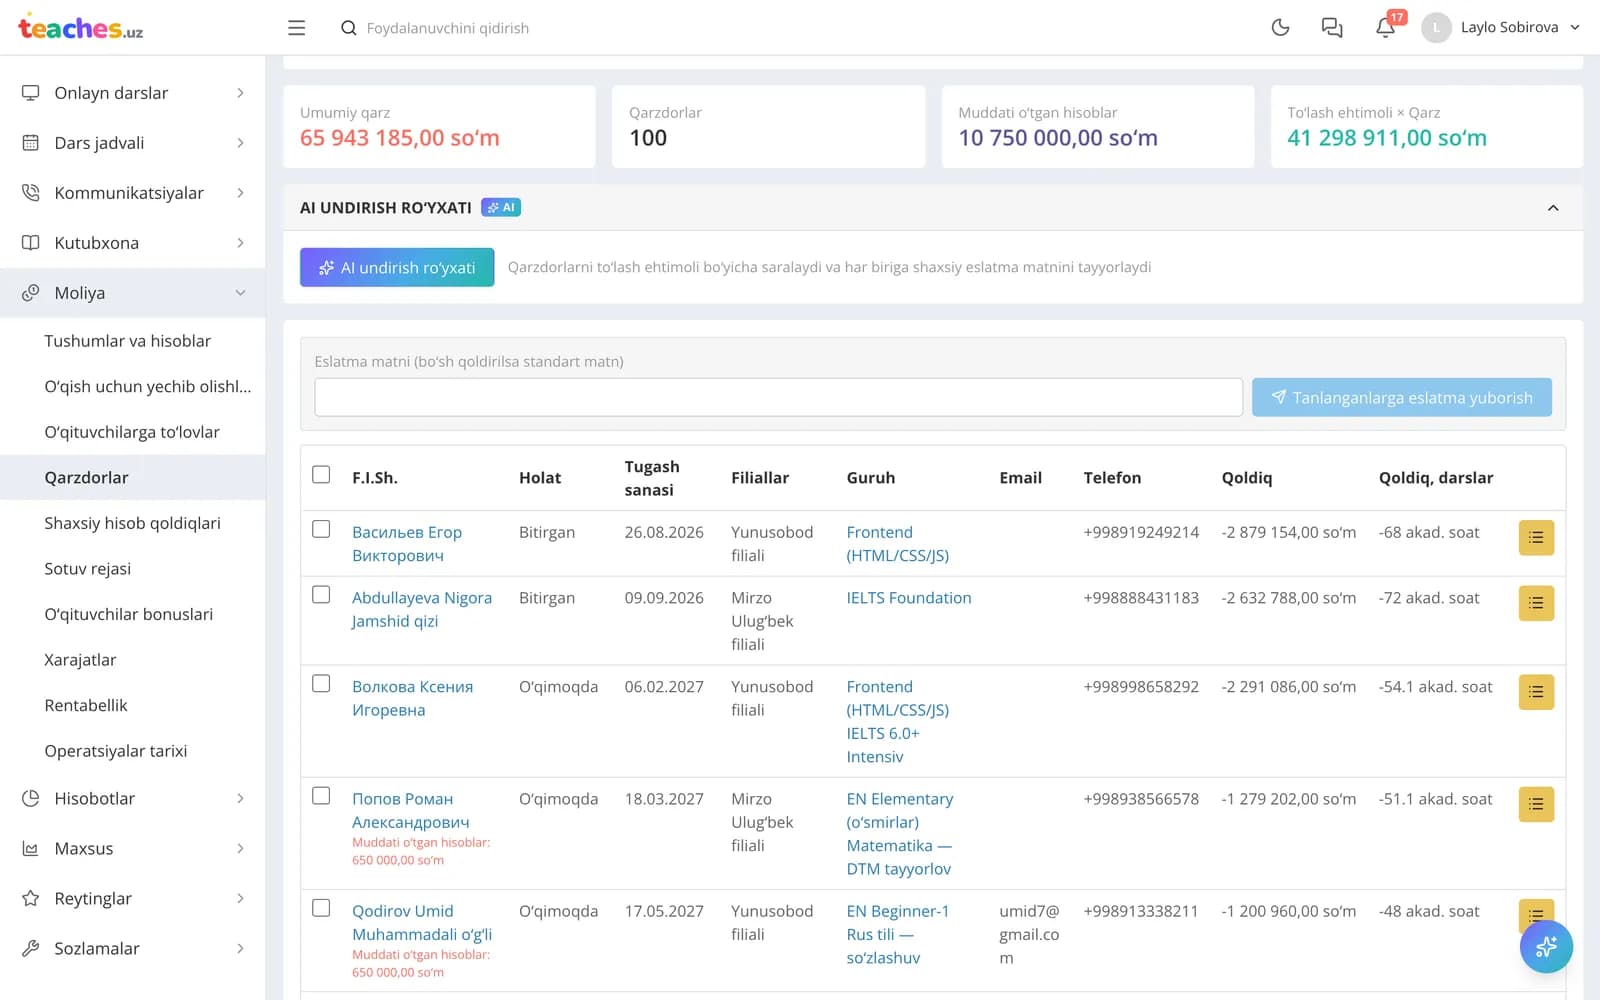Screen dimensions: 1600x1000
Task: Click the Kommunikatsiyalar phone icon
Action: click(x=31, y=193)
